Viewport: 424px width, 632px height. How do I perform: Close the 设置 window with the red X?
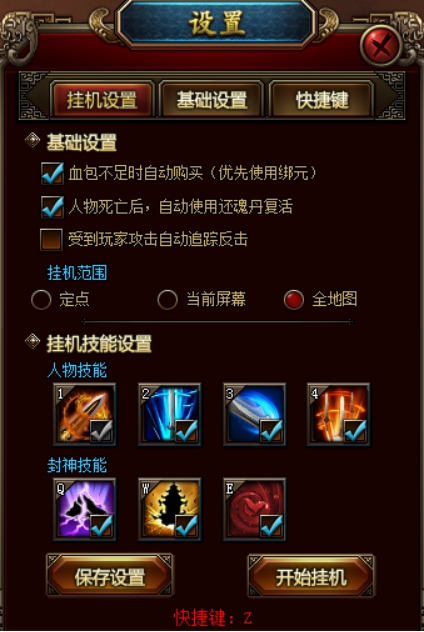pyautogui.click(x=381, y=45)
